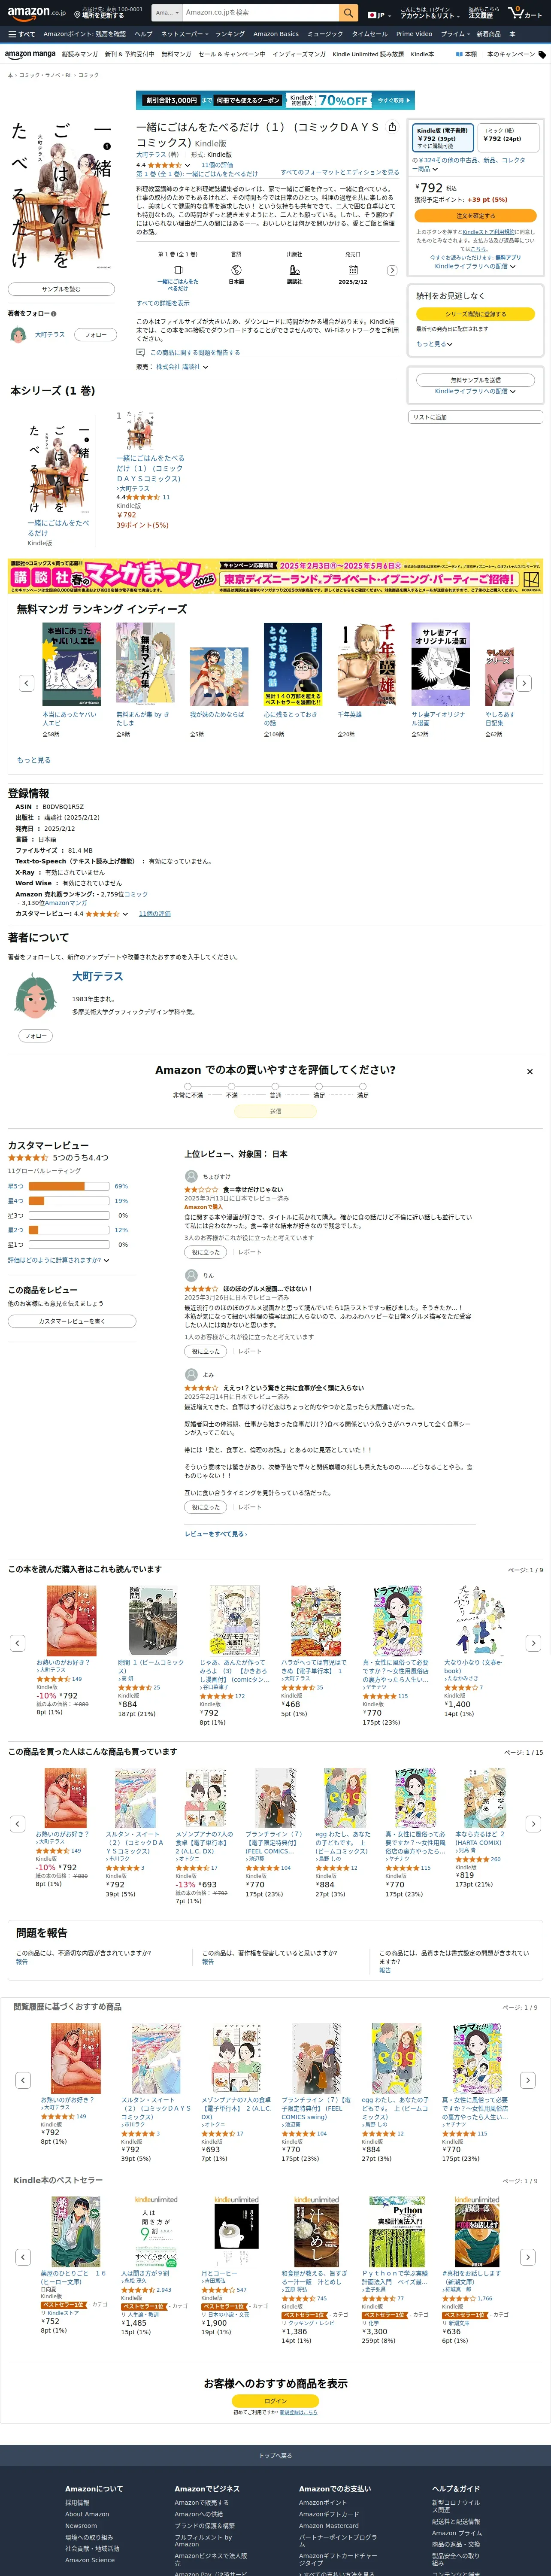The image size is (551, 2576).
Task: Expand 評価はどのように計算されますか
Action: [58, 1260]
